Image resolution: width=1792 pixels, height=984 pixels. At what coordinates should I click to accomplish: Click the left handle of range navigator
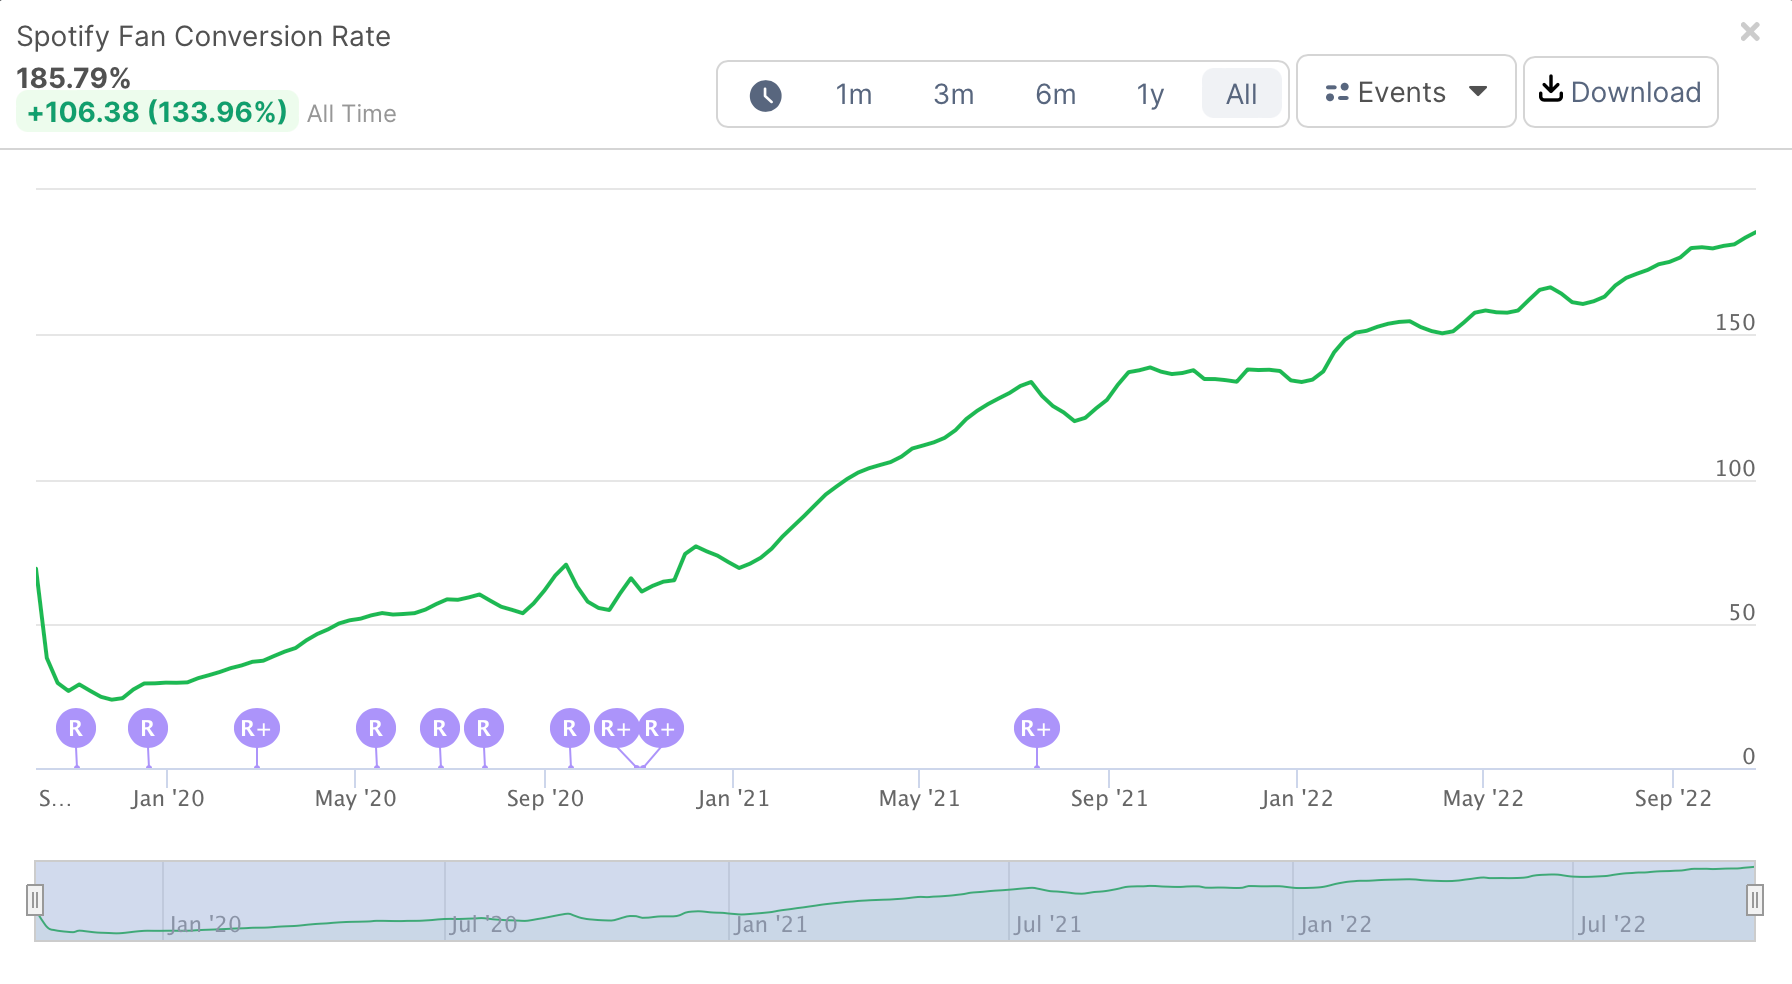tap(35, 901)
